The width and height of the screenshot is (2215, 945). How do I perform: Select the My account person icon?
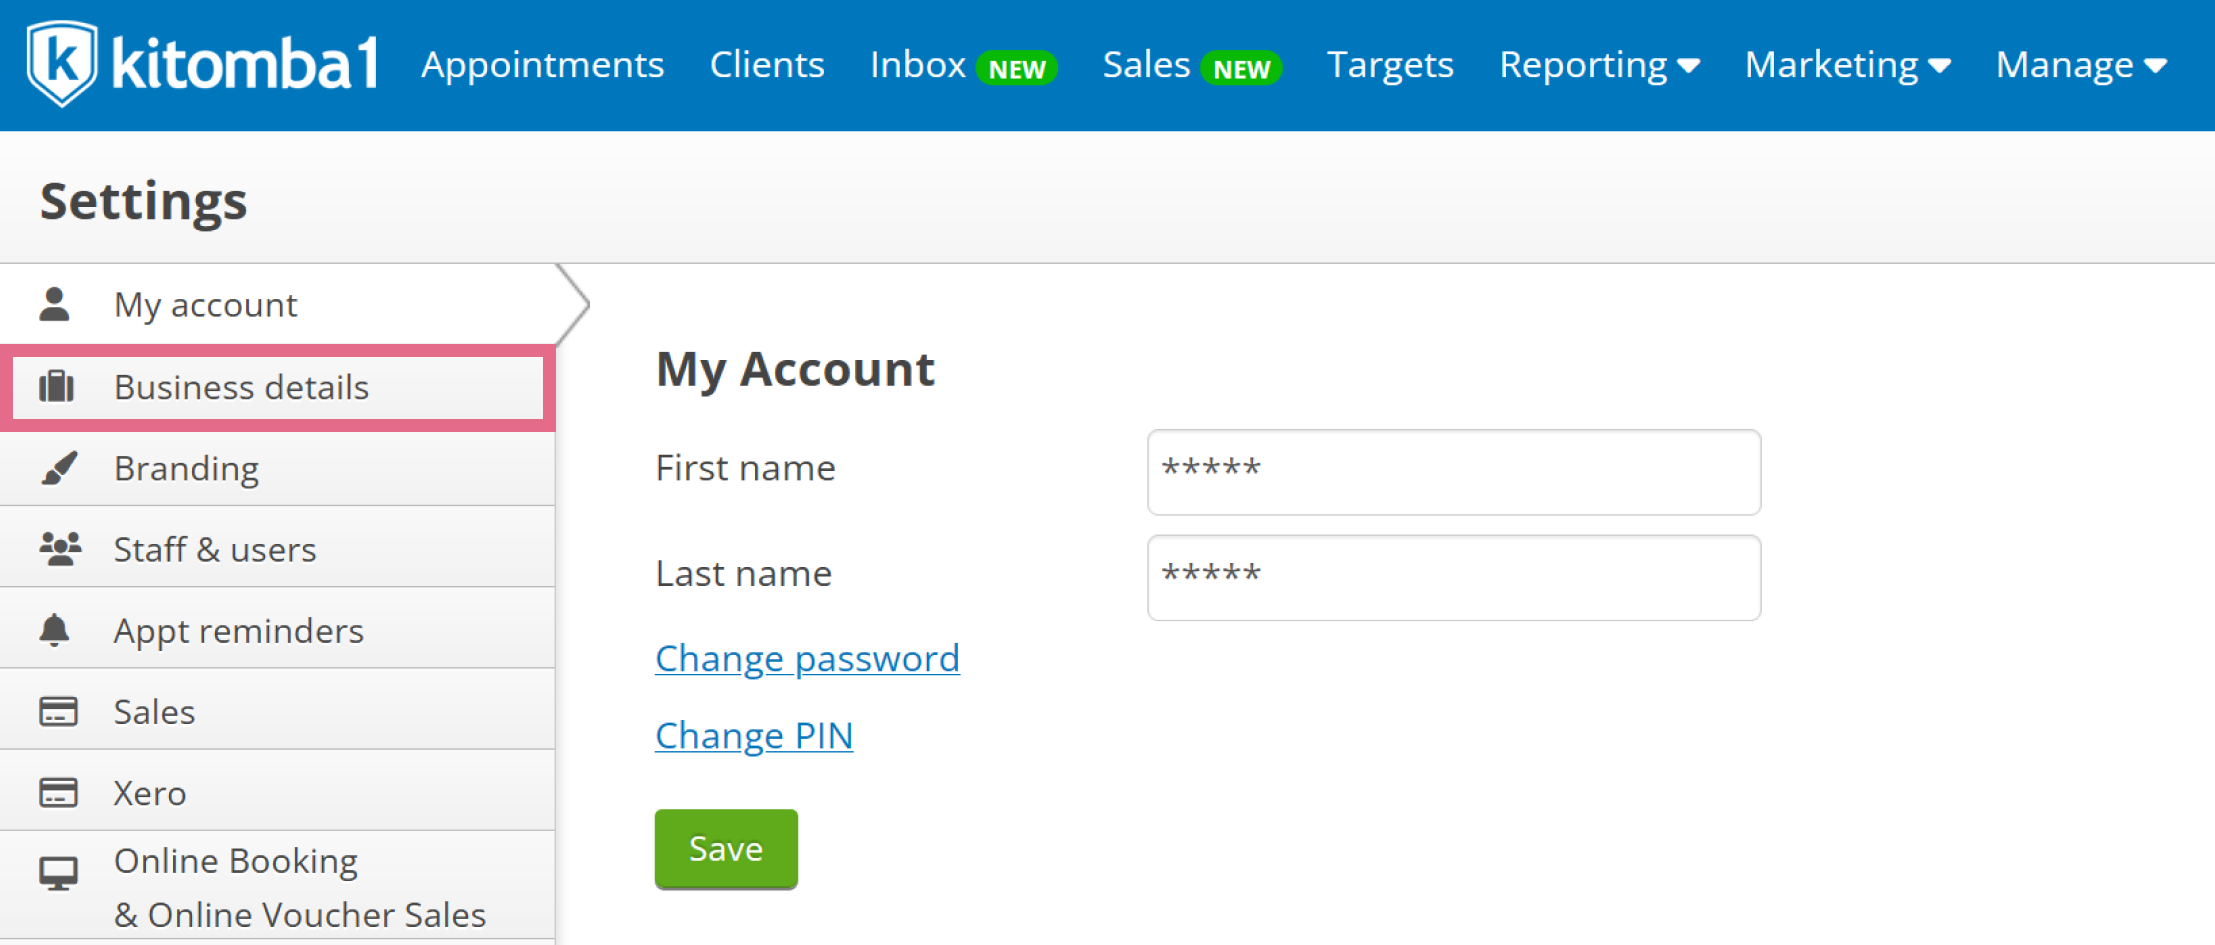tap(55, 304)
